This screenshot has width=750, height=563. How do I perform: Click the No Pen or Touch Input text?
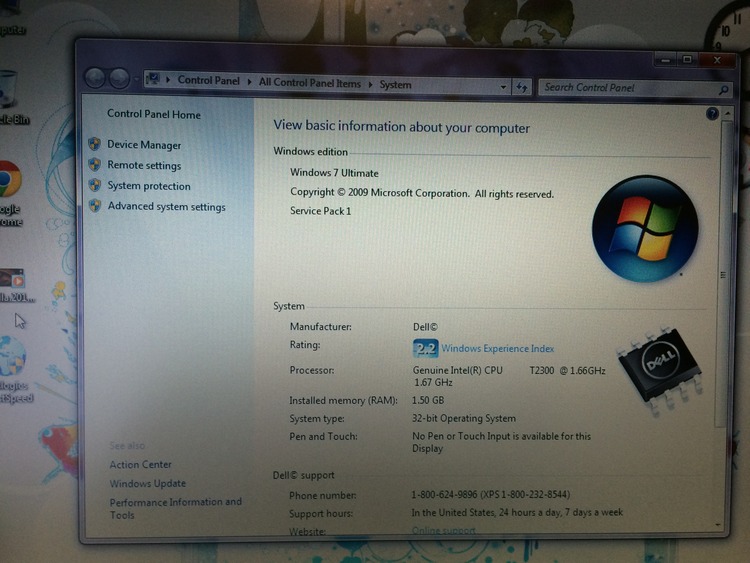[501, 442]
